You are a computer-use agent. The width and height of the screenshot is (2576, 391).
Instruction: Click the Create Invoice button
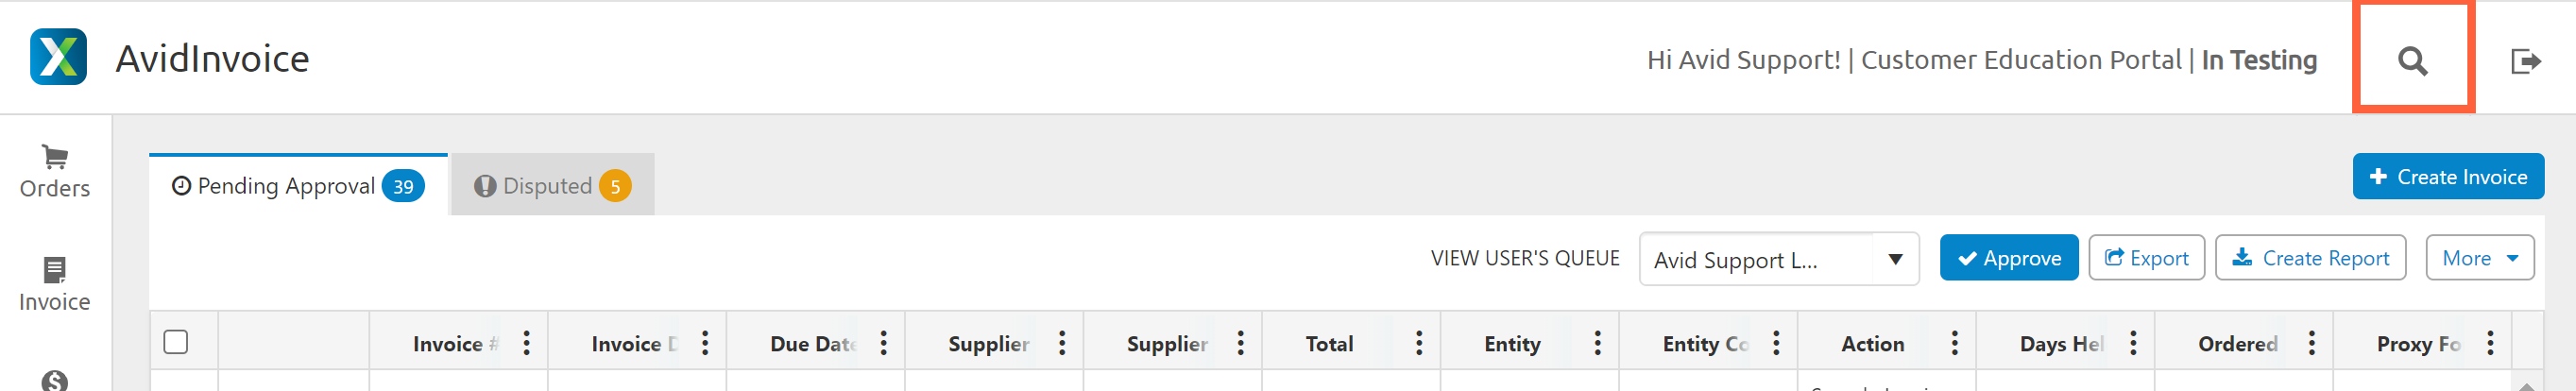pyautogui.click(x=2447, y=177)
